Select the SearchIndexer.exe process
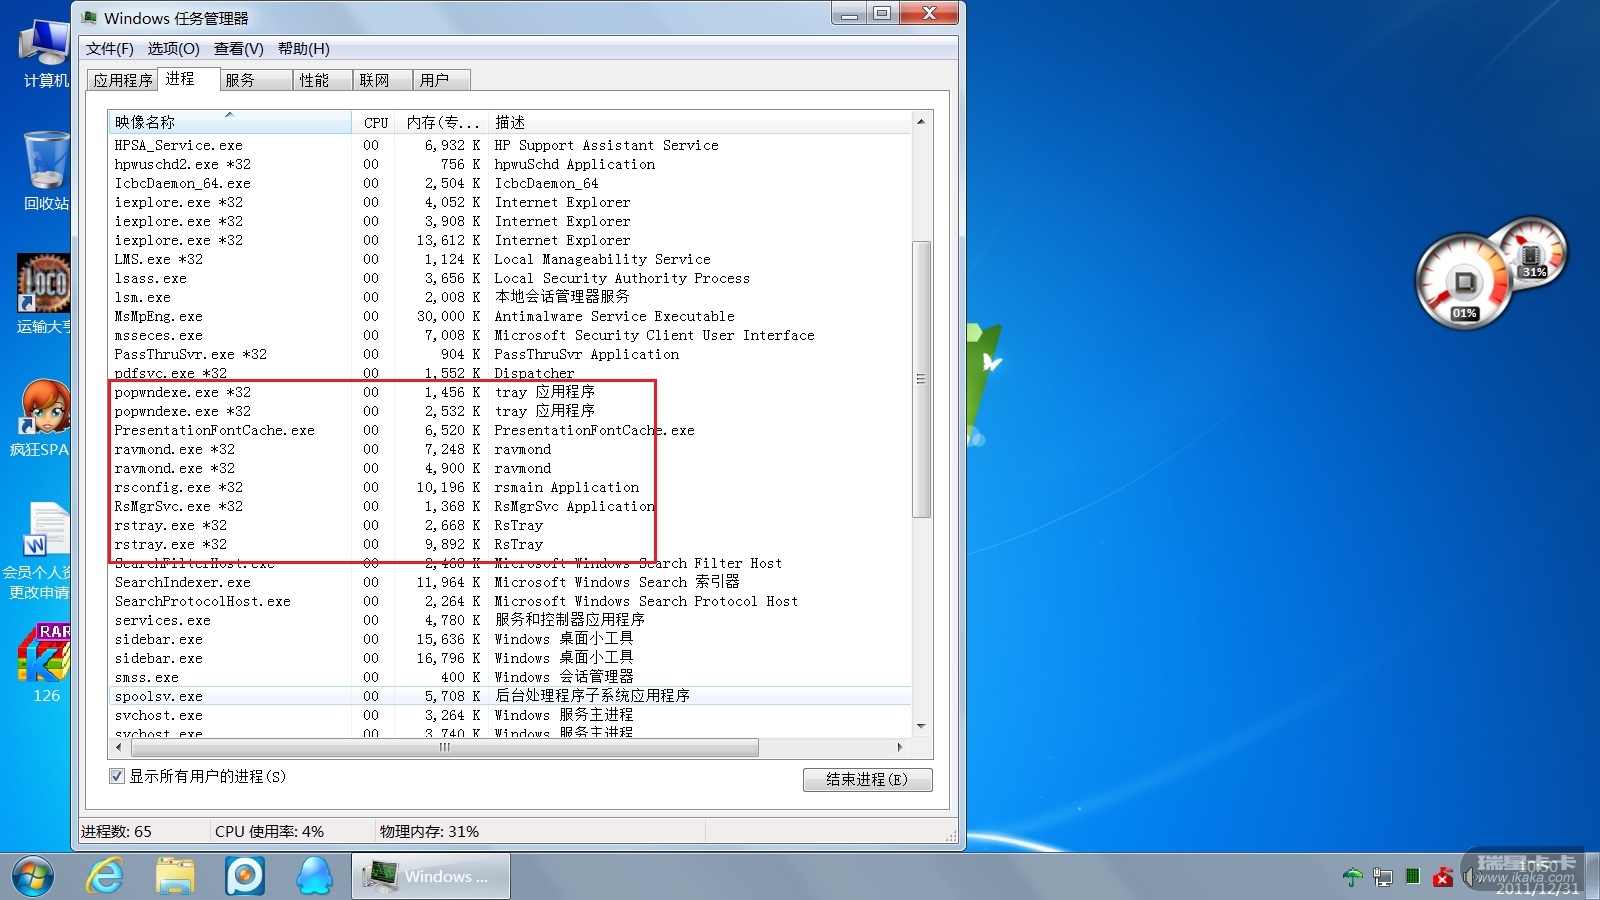Image resolution: width=1600 pixels, height=900 pixels. click(510, 582)
